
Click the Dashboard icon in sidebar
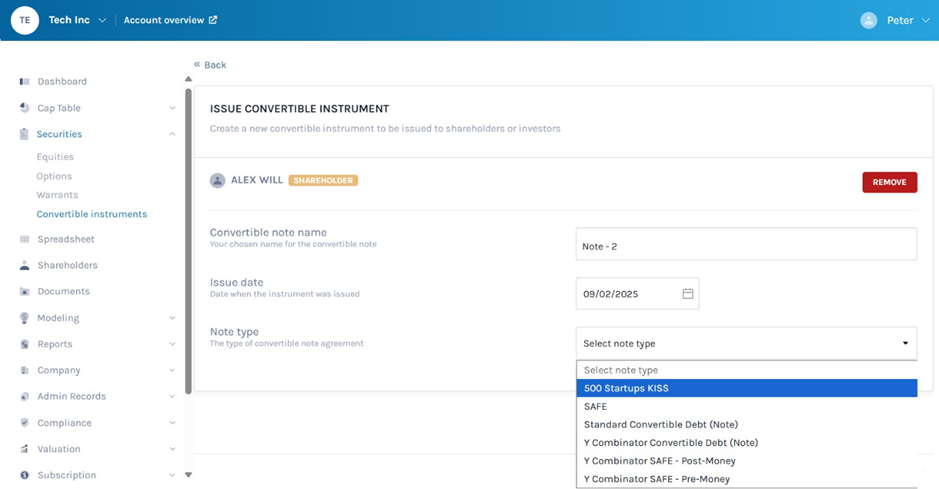coord(24,82)
